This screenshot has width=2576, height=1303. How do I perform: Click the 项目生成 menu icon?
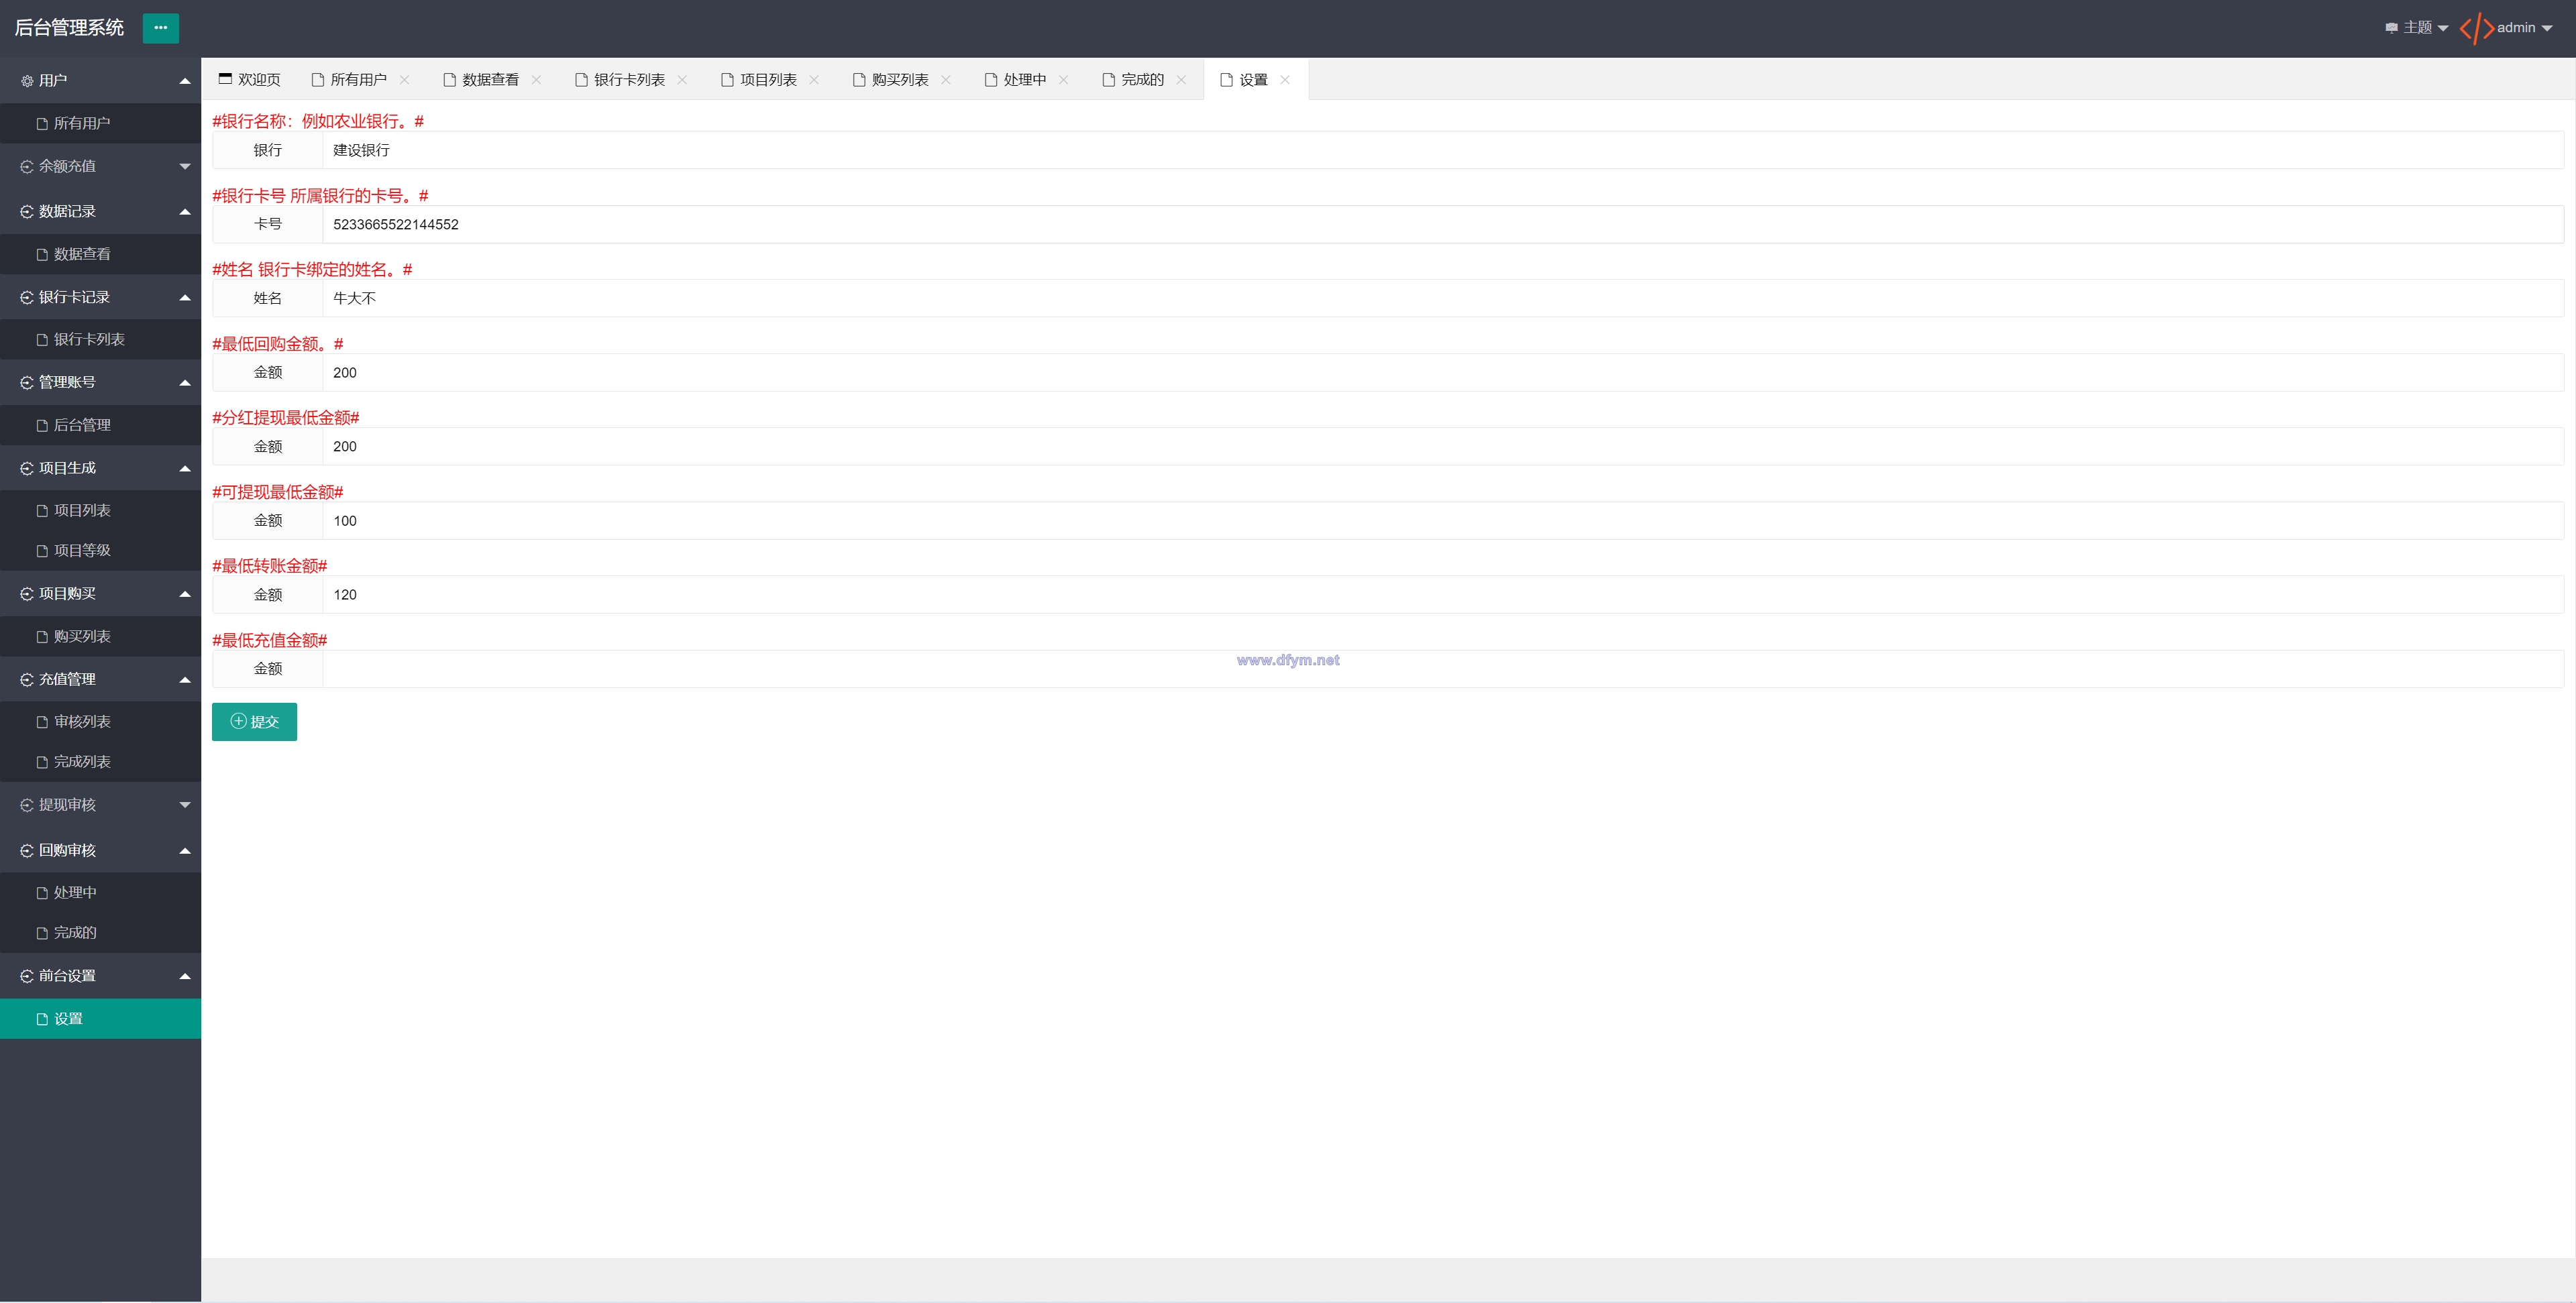[27, 468]
